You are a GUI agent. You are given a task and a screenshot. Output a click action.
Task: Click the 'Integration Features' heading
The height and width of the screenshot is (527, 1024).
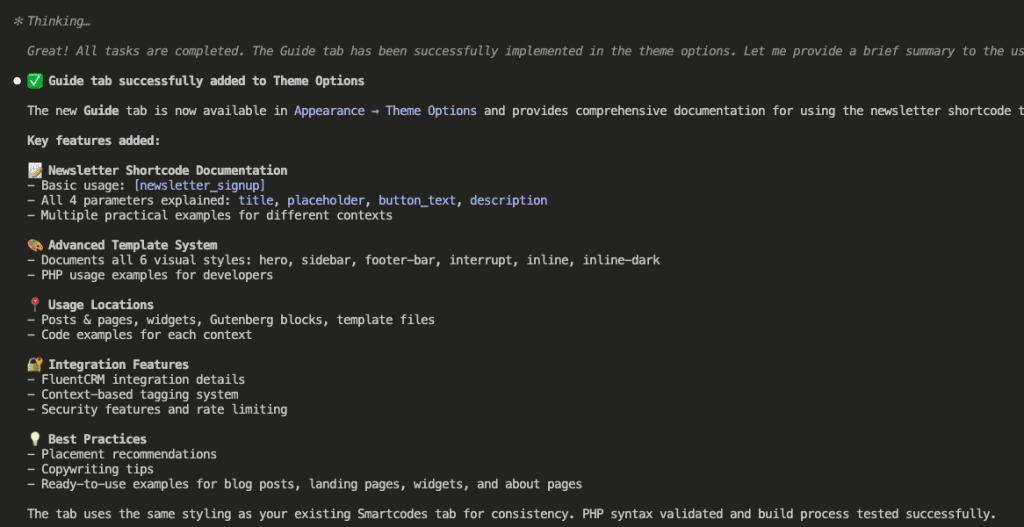tap(119, 364)
